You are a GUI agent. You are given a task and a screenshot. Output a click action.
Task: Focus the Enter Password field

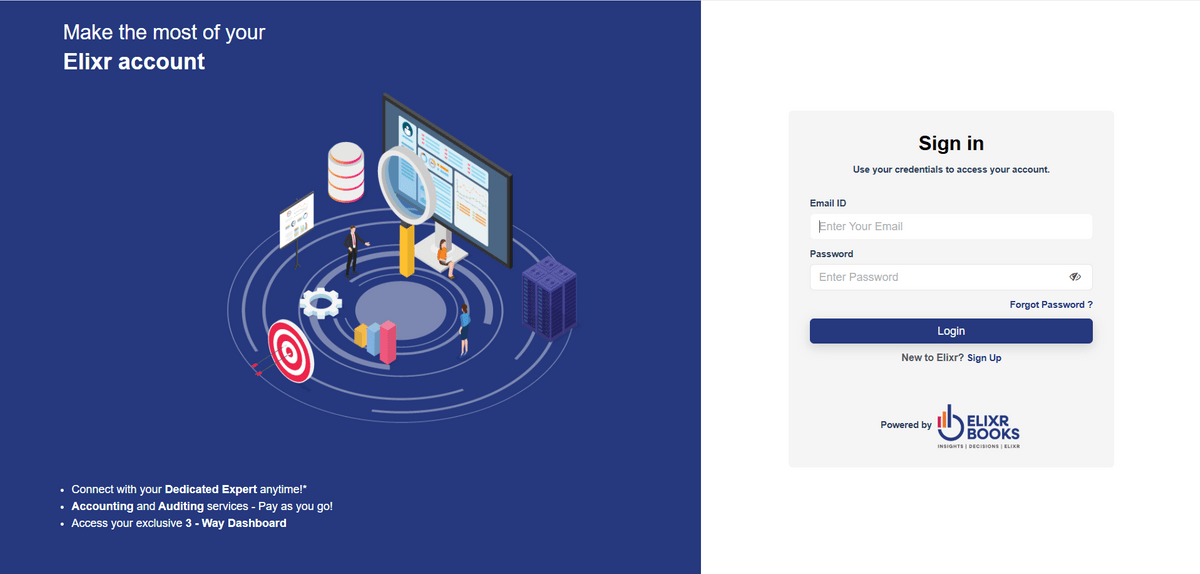tap(935, 277)
